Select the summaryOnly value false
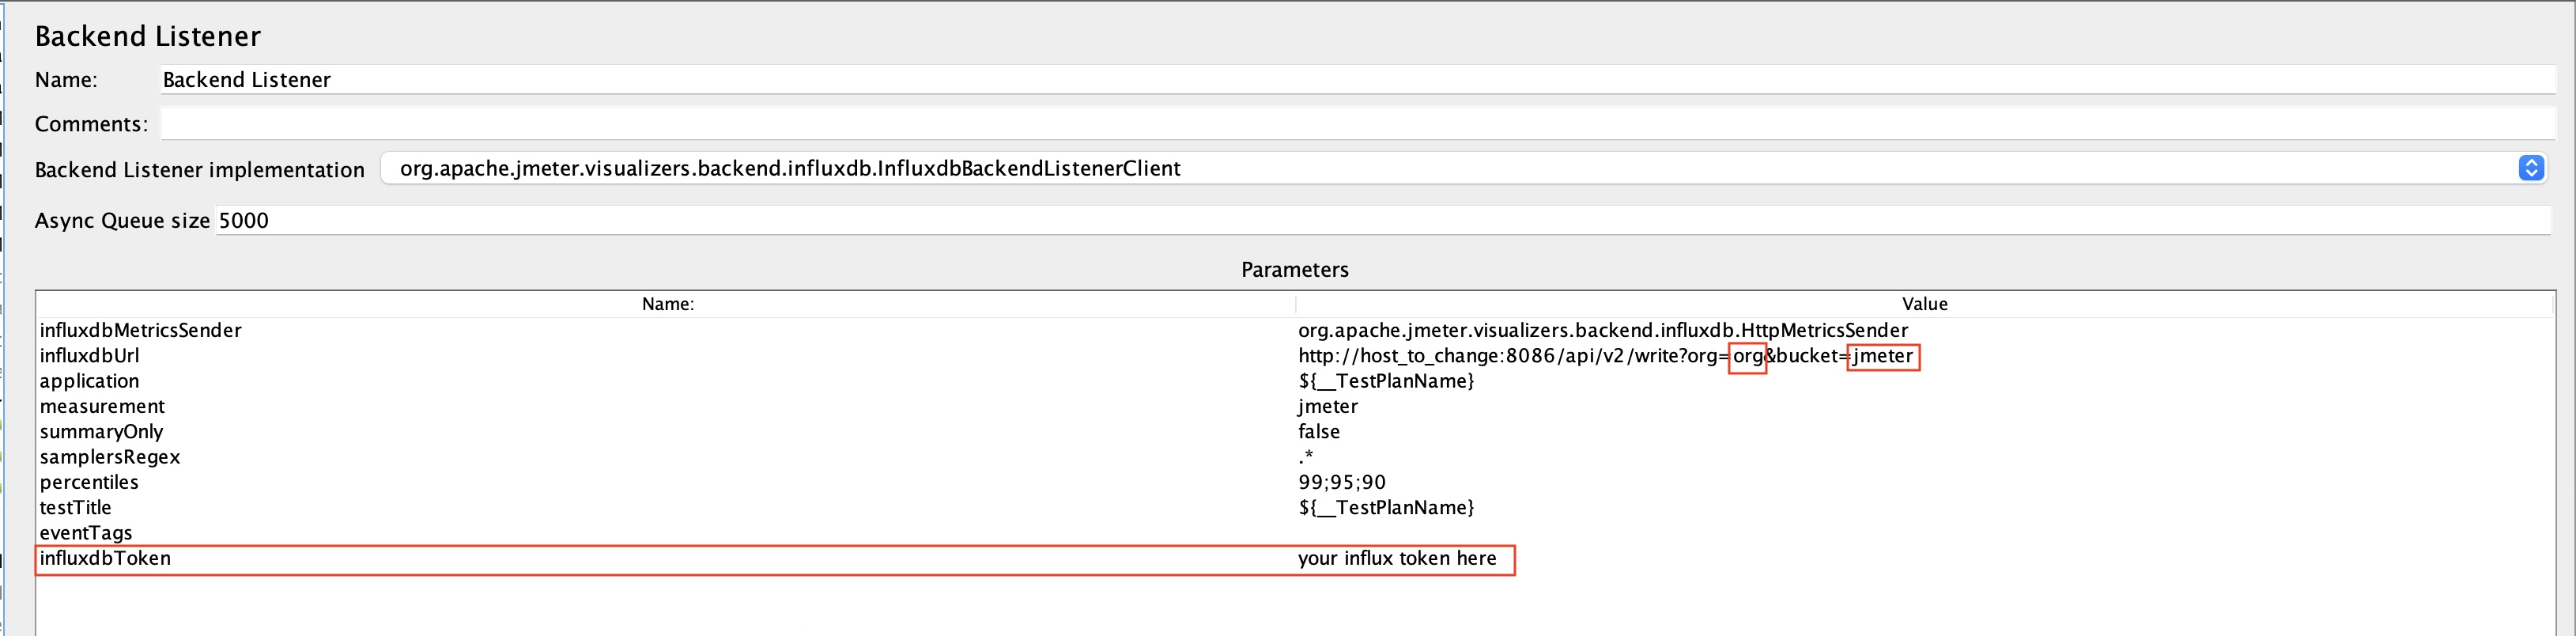 [1319, 432]
